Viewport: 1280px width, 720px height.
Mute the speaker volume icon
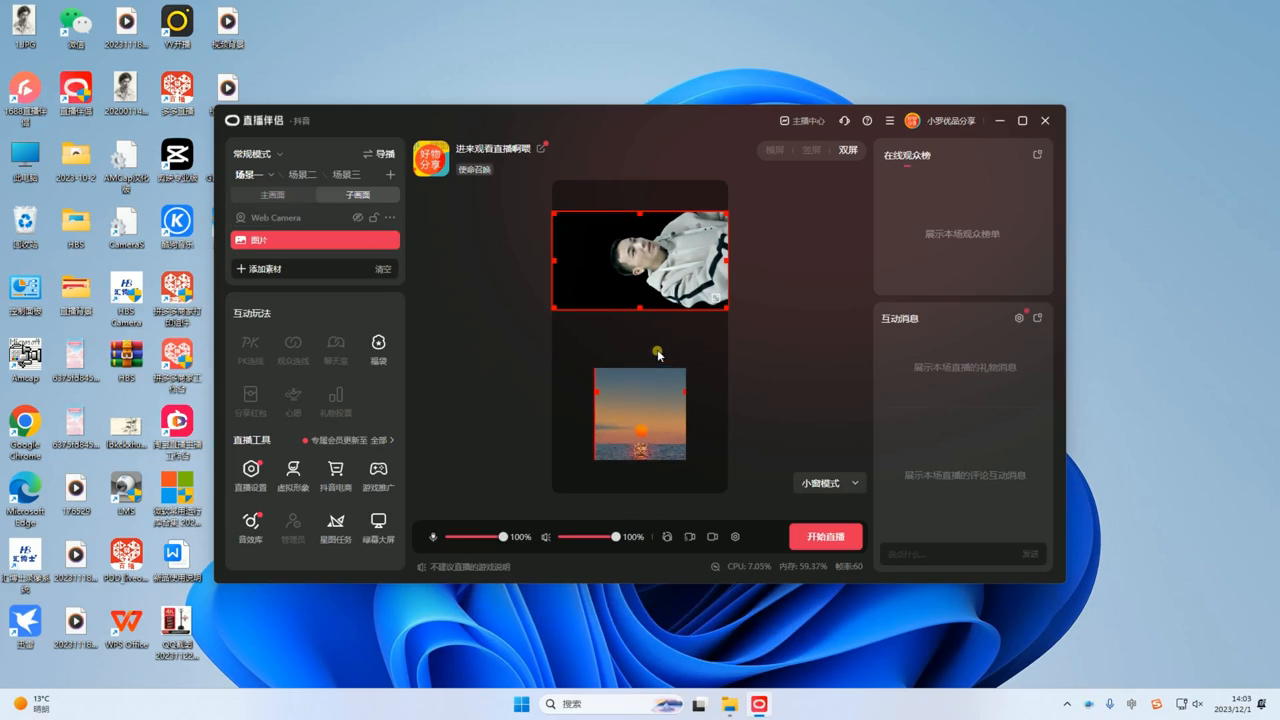[546, 537]
